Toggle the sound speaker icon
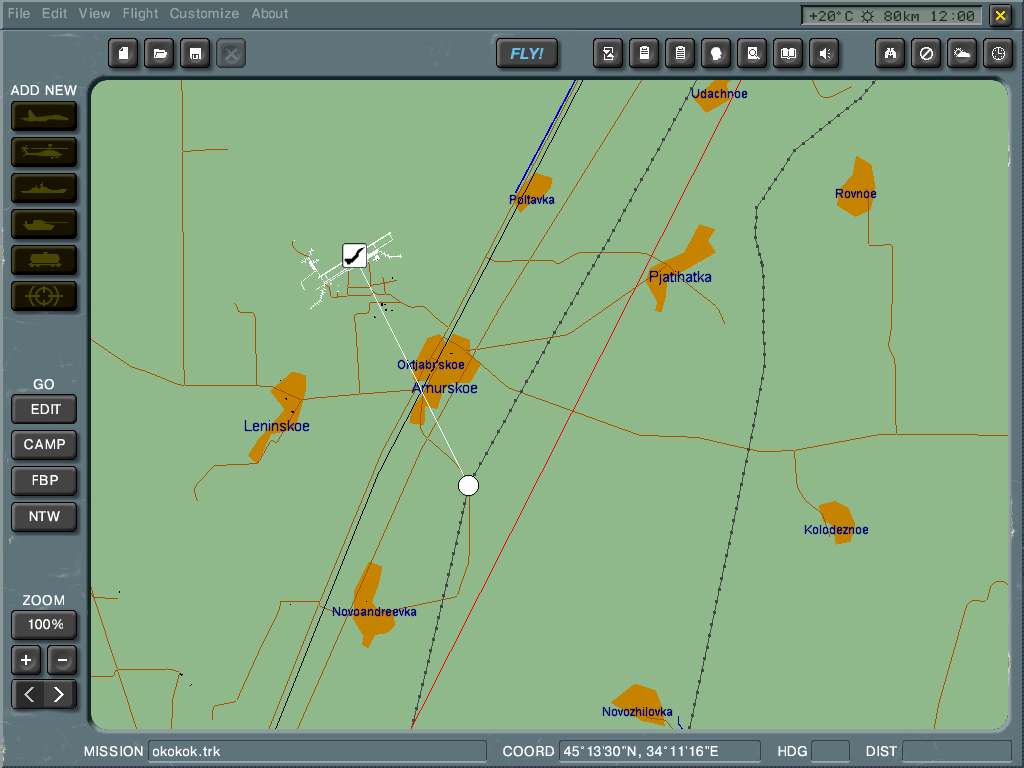Image resolution: width=1024 pixels, height=768 pixels. coord(824,53)
